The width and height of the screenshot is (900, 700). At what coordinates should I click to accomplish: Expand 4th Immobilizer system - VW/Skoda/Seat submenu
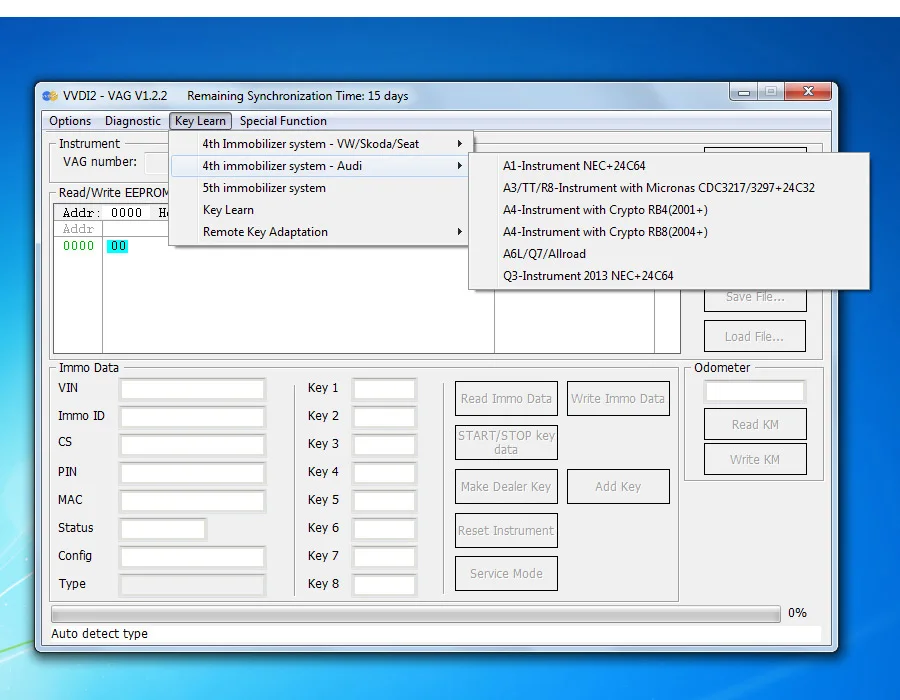click(320, 144)
